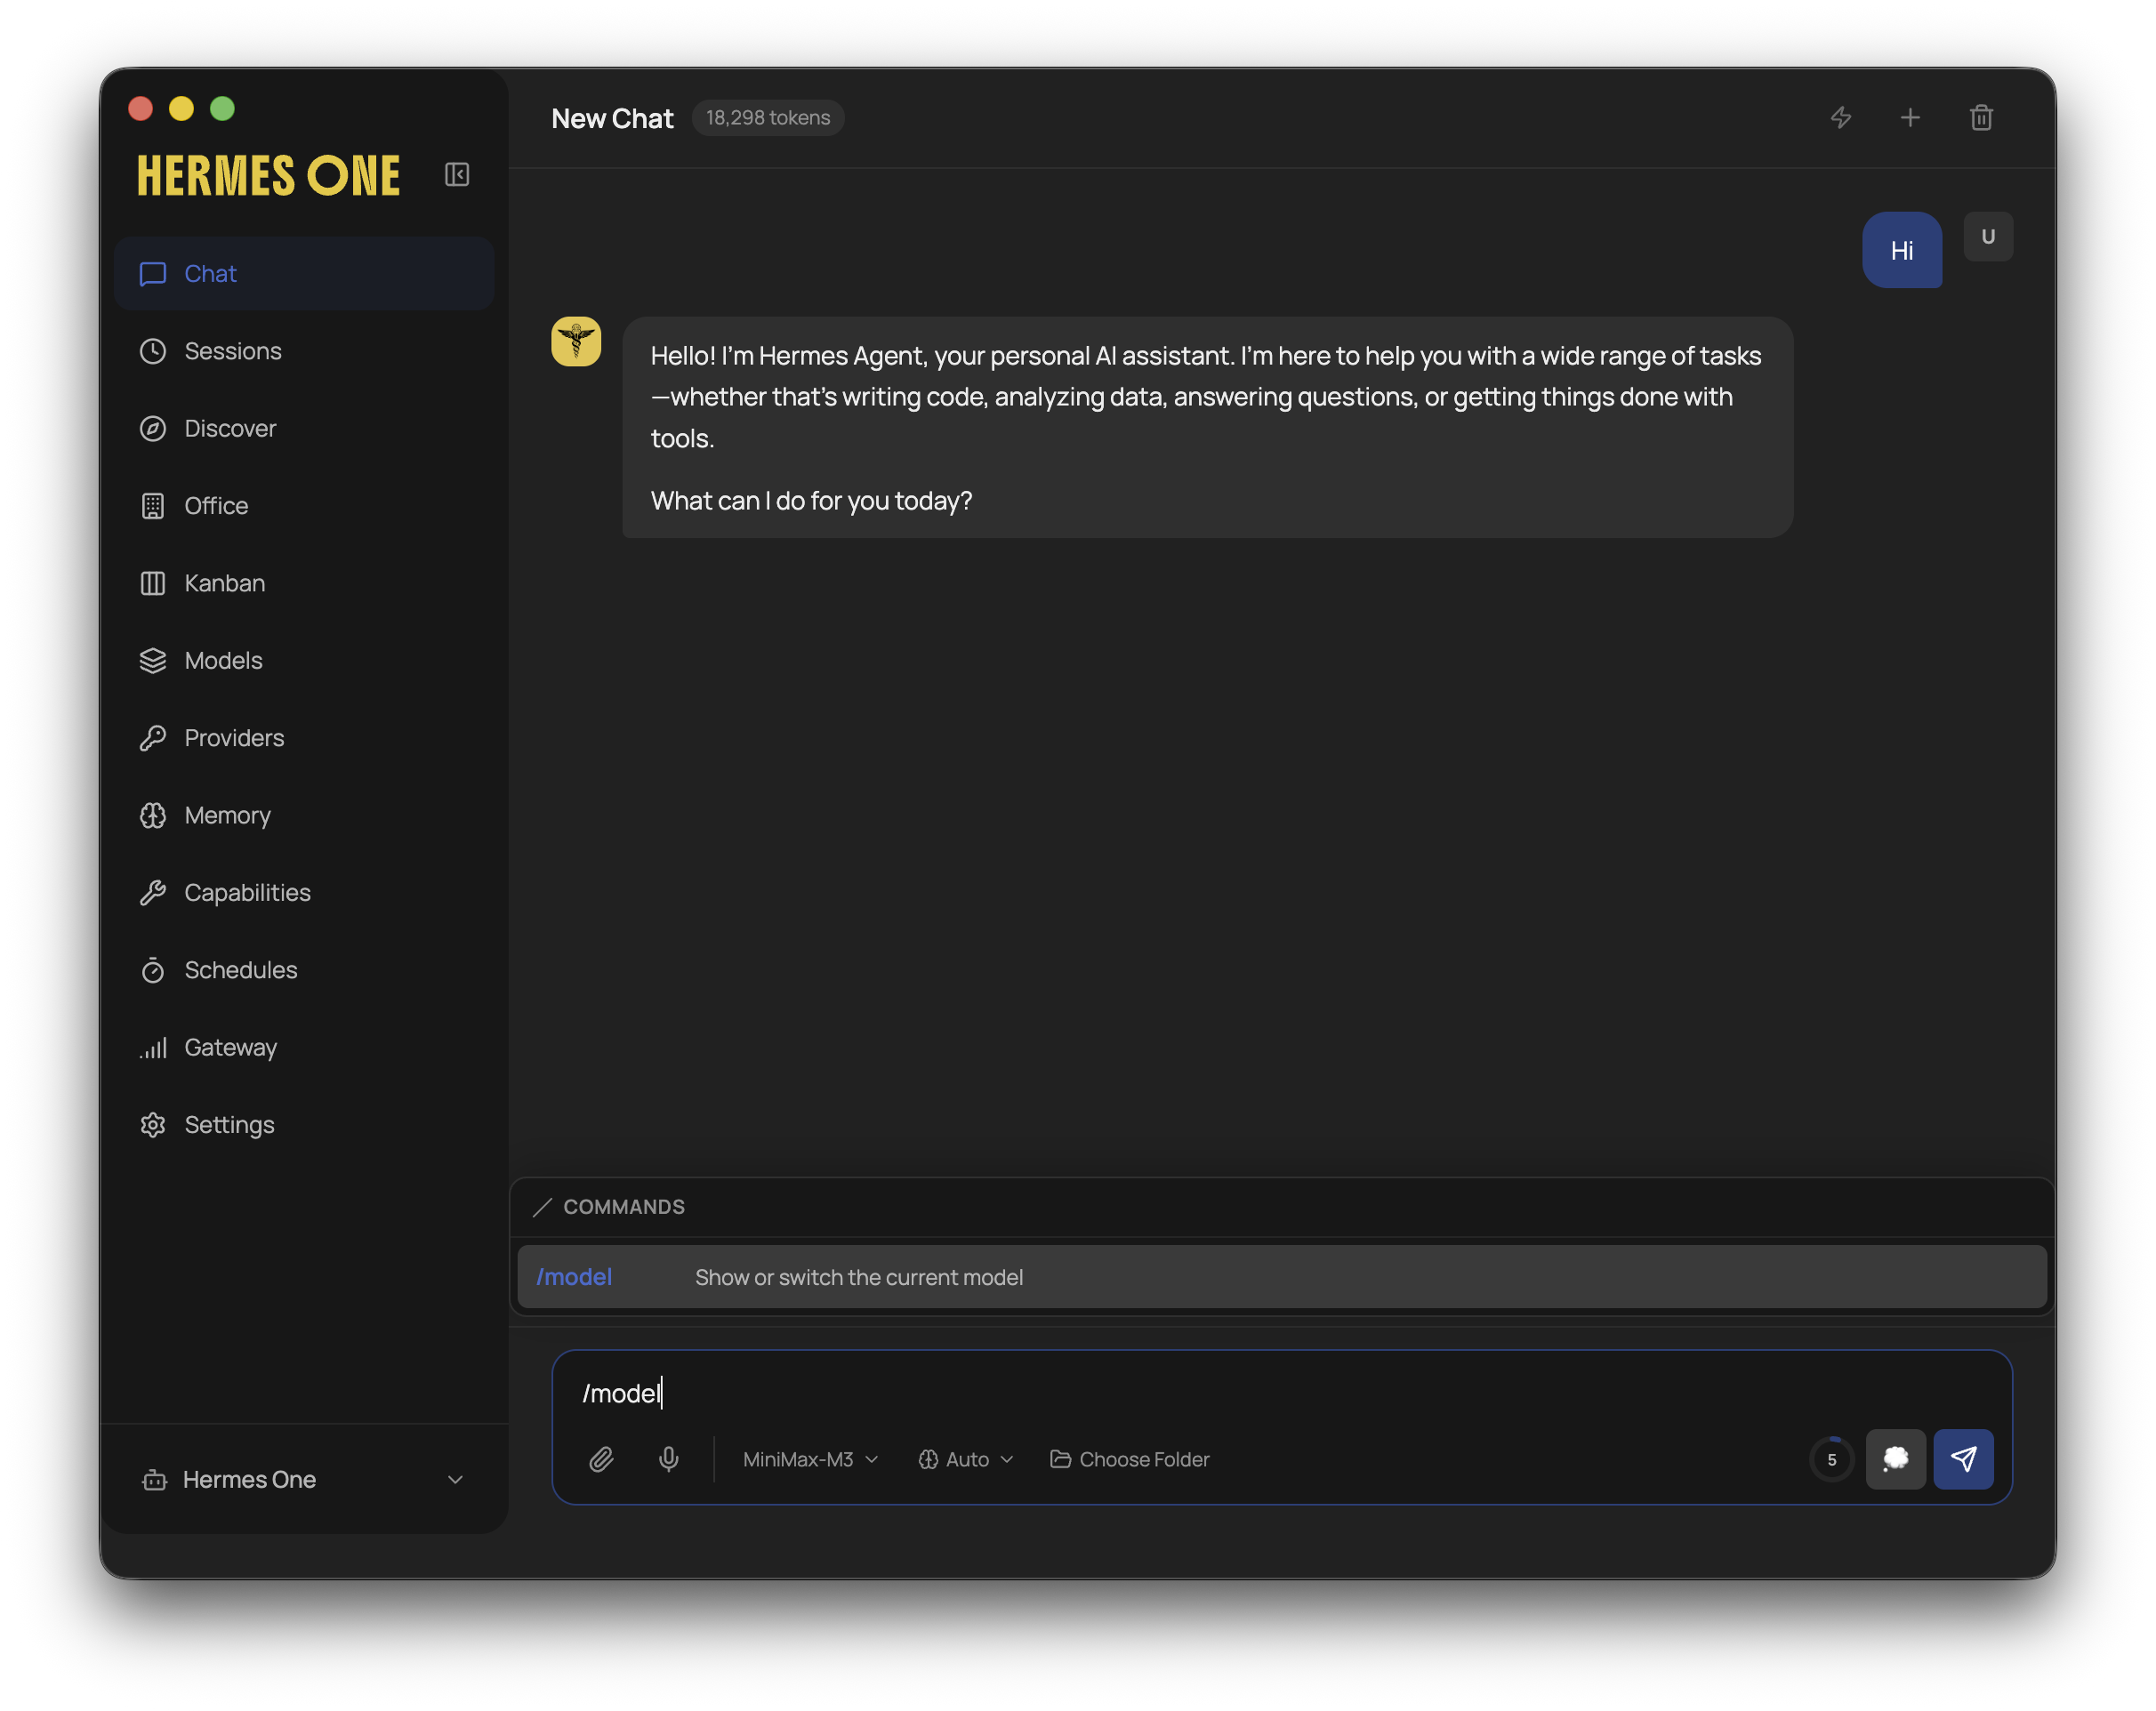Click the HERMES ONE logo
2156x1711 pixels.
(268, 176)
